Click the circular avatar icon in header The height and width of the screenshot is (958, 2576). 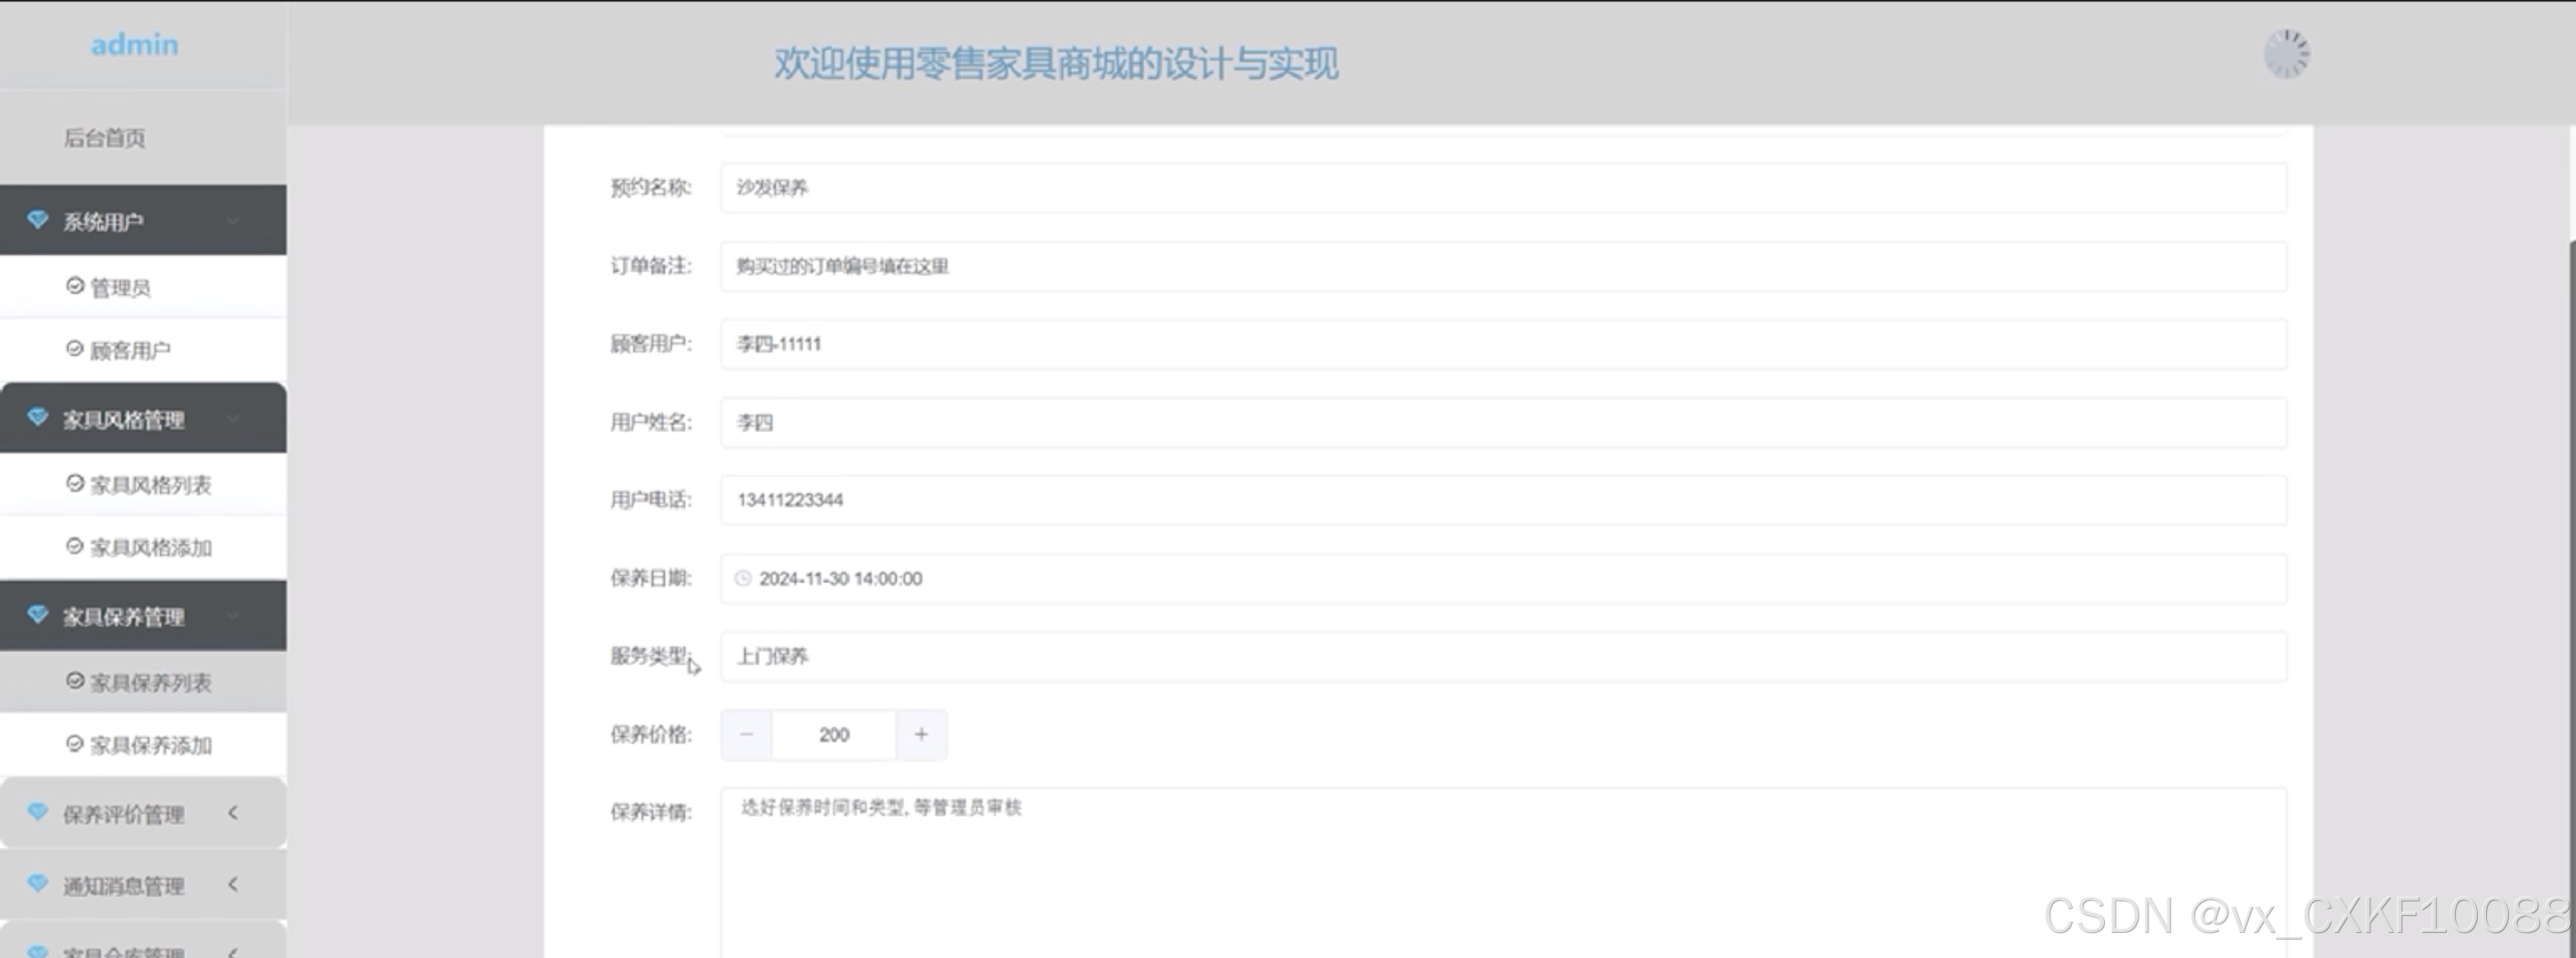(2286, 54)
